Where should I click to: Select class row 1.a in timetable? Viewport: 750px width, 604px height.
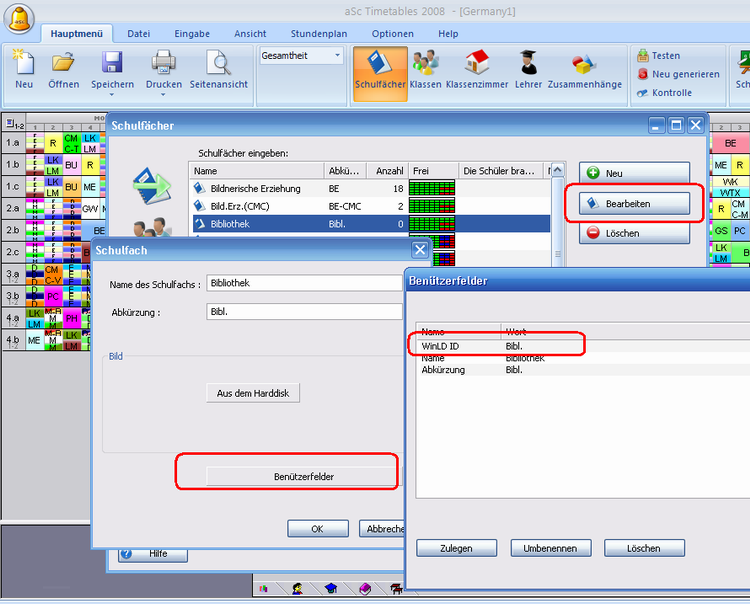(x=13, y=143)
